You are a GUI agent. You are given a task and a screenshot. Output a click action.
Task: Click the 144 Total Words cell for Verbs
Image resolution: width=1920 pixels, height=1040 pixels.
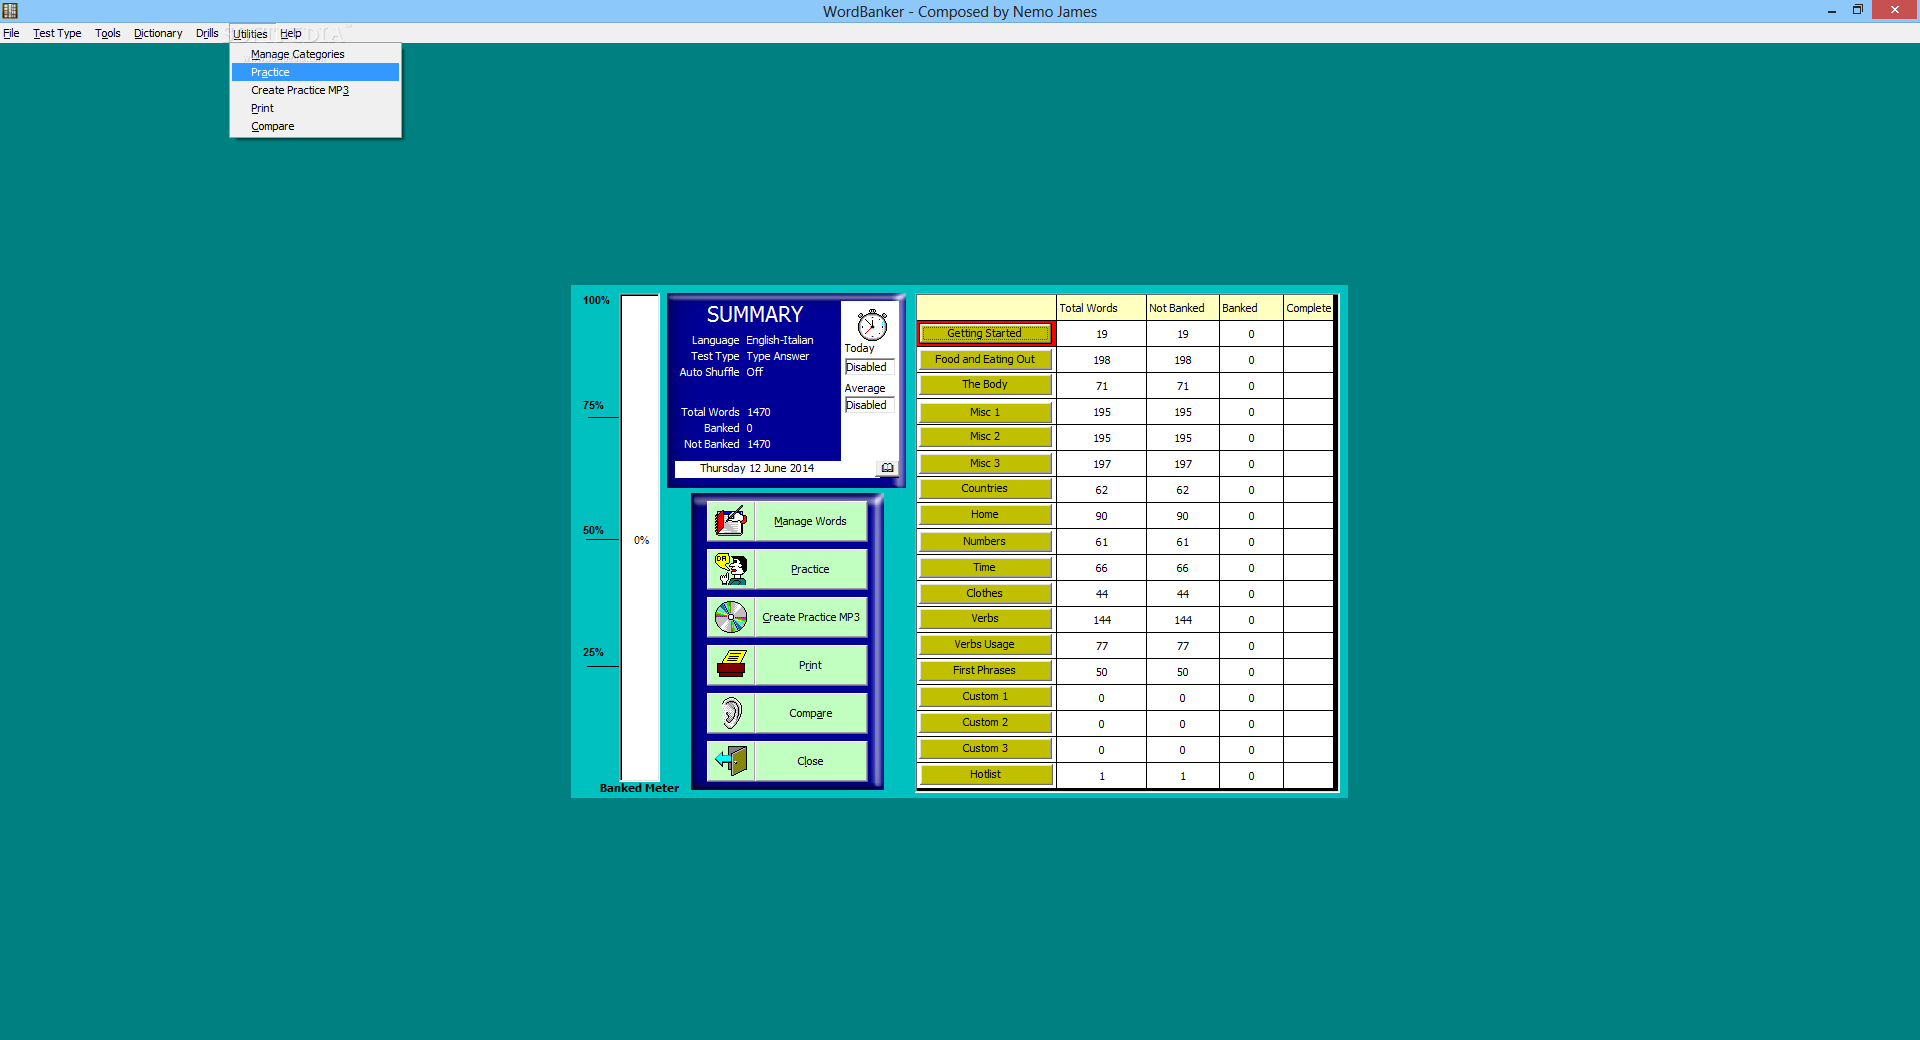[x=1101, y=620]
